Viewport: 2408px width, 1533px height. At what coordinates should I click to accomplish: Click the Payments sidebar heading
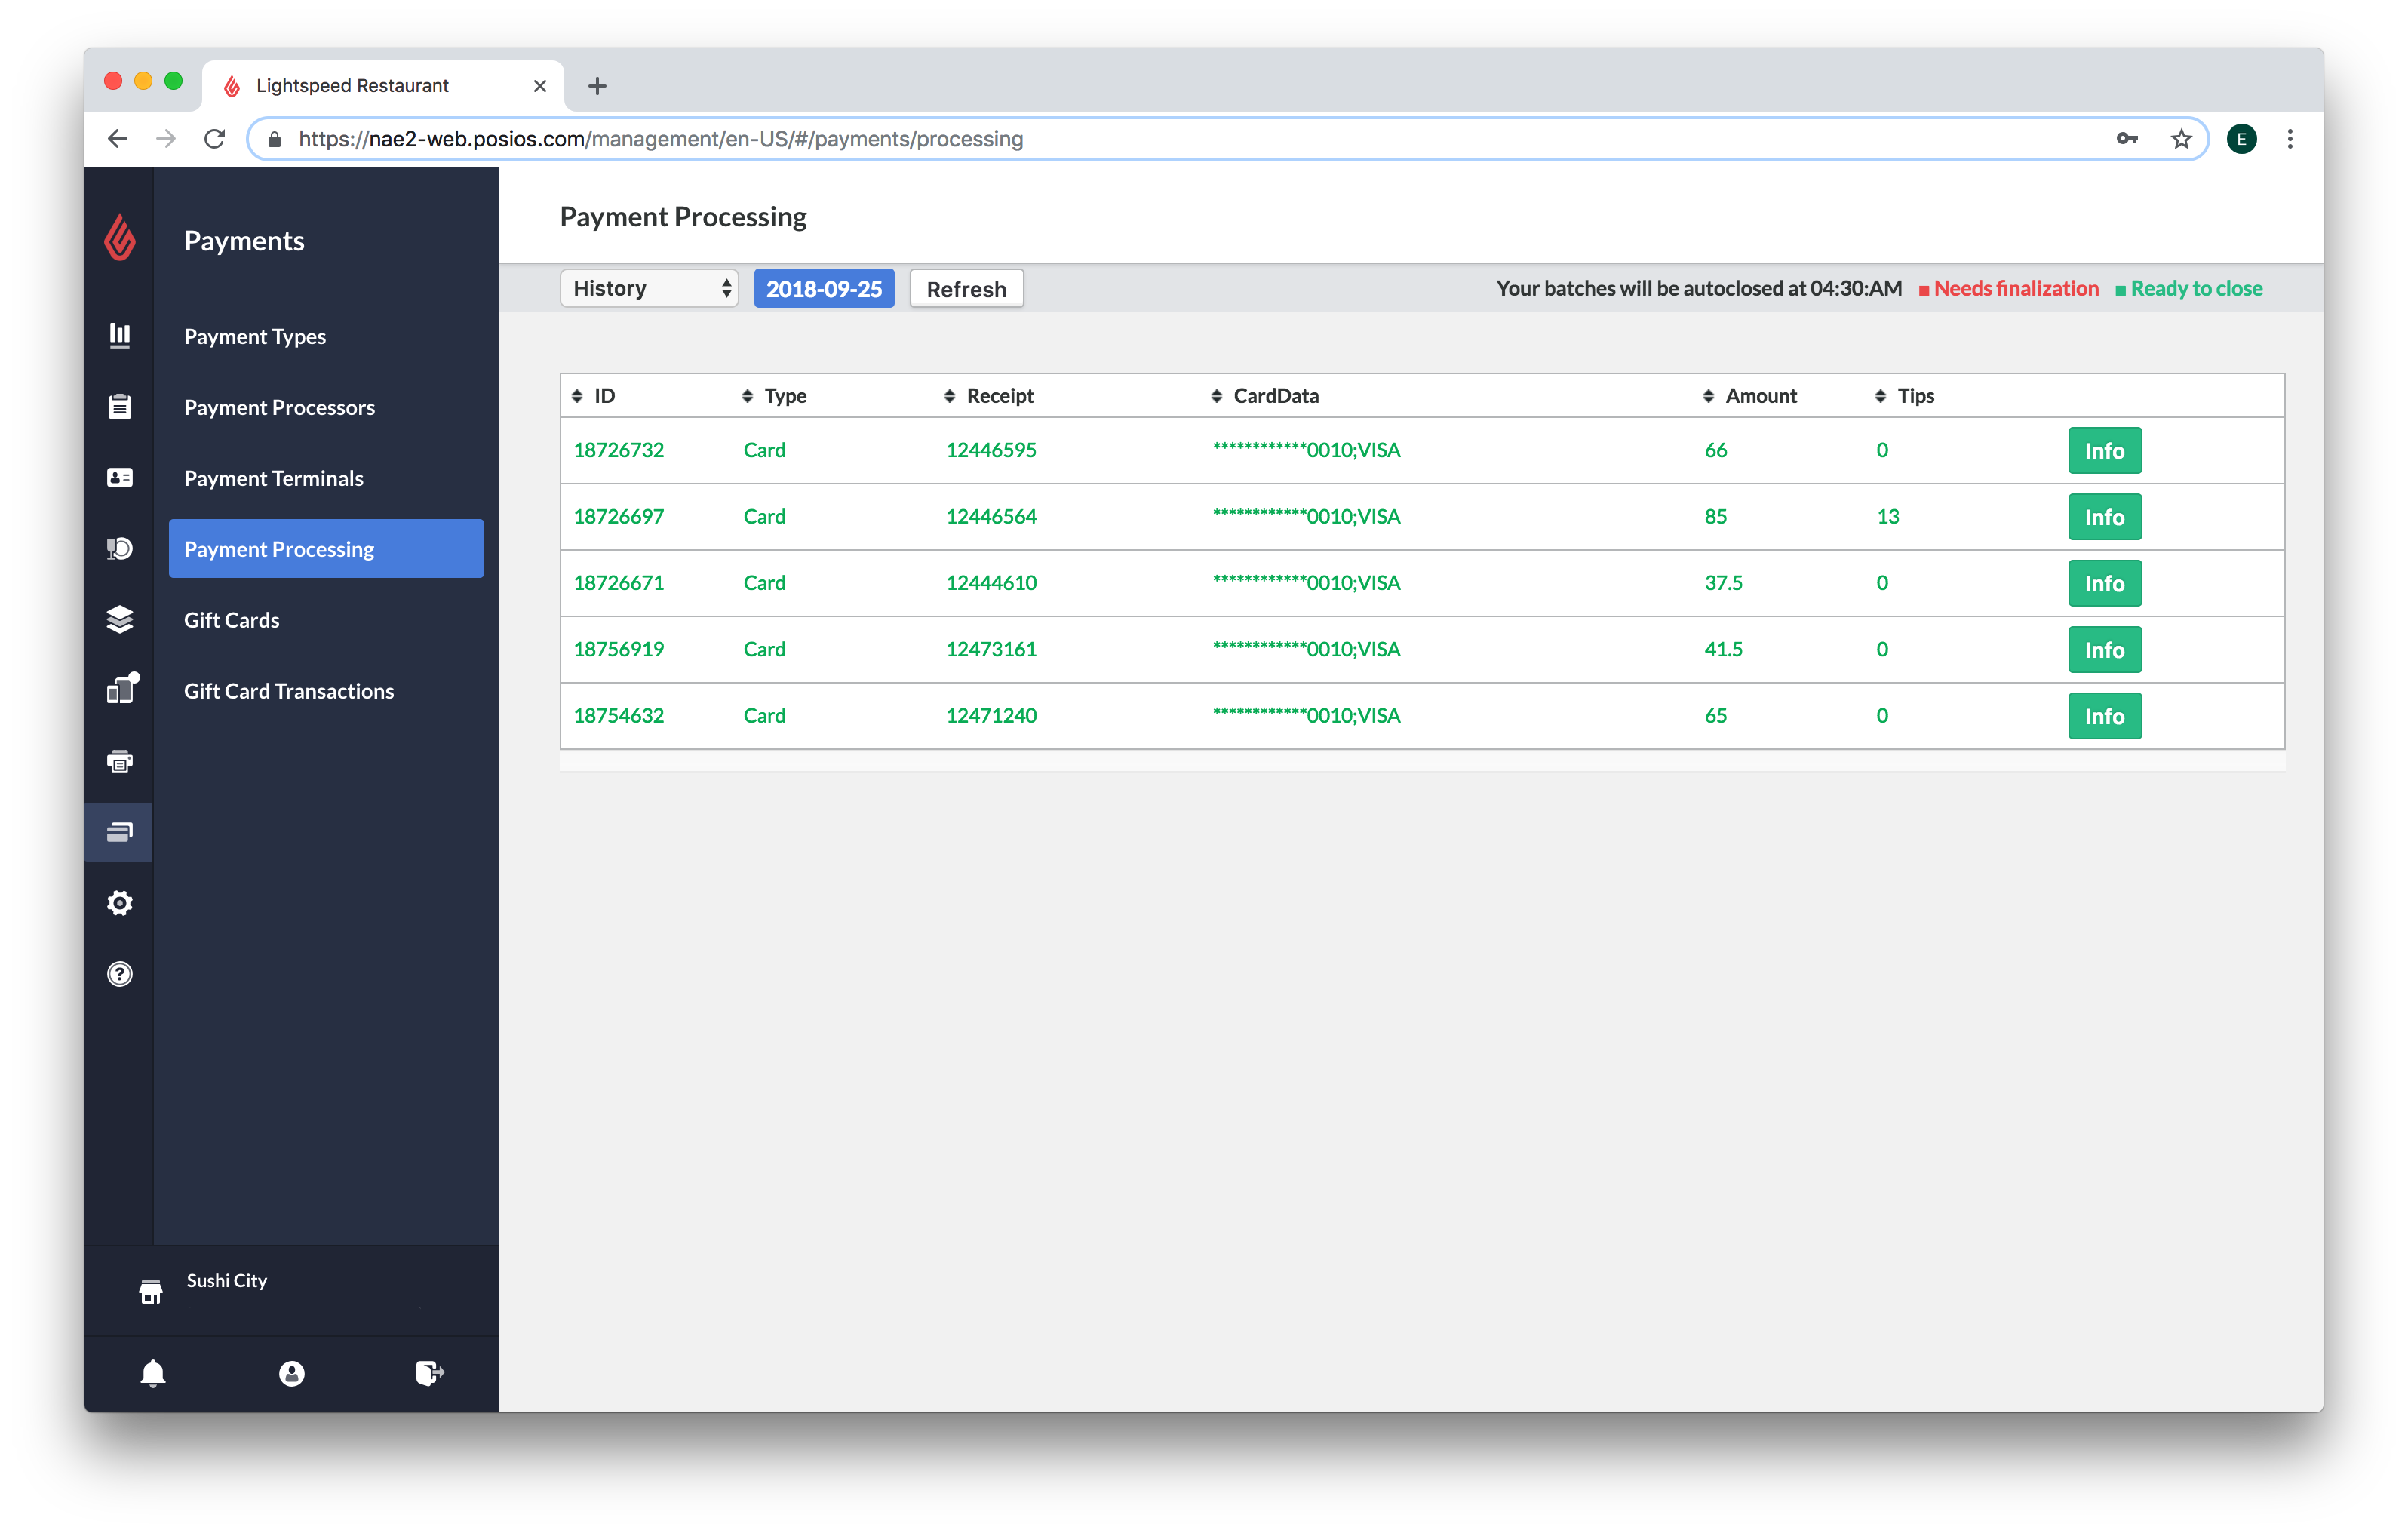[x=244, y=240]
